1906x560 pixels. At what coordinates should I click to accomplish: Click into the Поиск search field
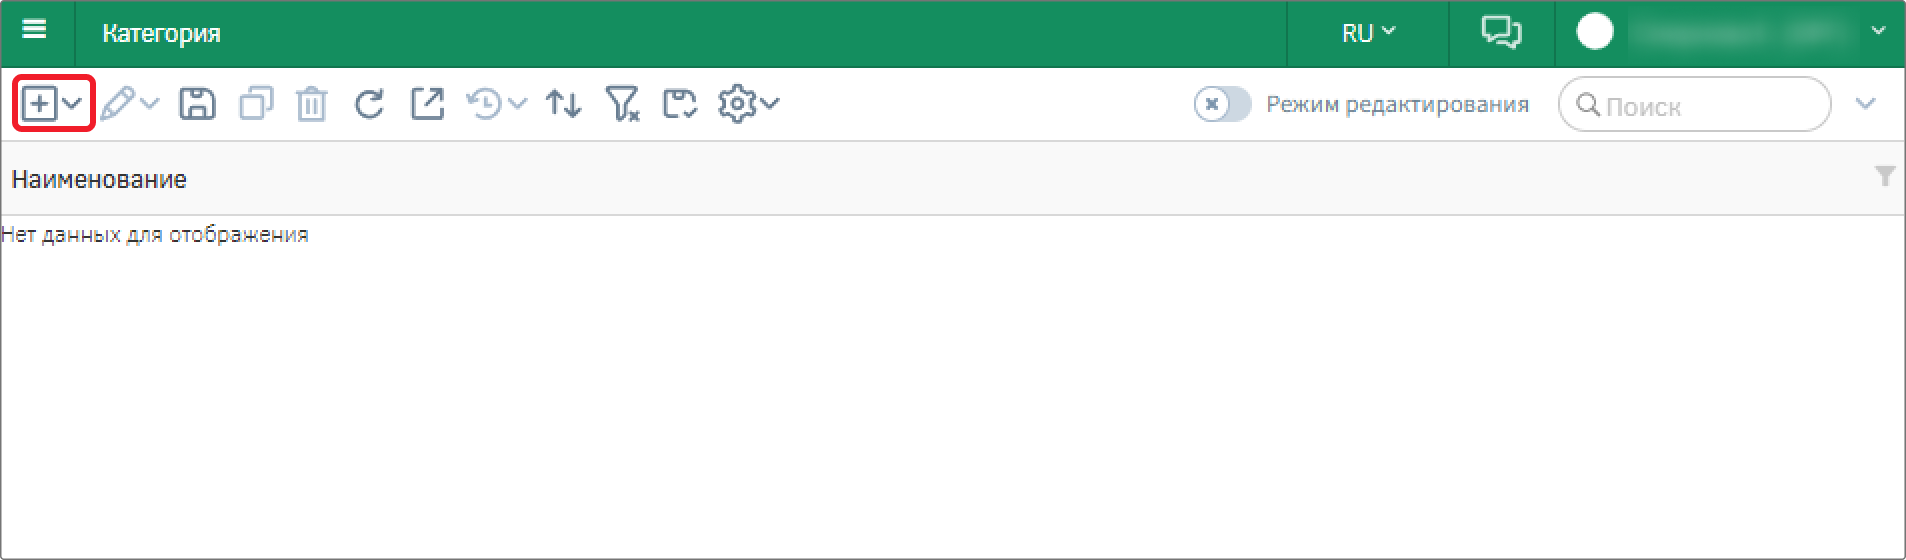pos(1694,104)
